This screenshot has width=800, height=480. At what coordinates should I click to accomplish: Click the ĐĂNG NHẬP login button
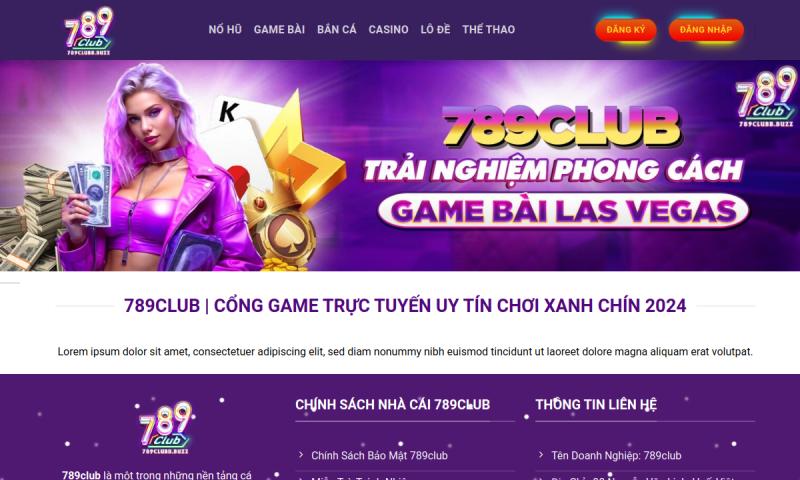[706, 30]
